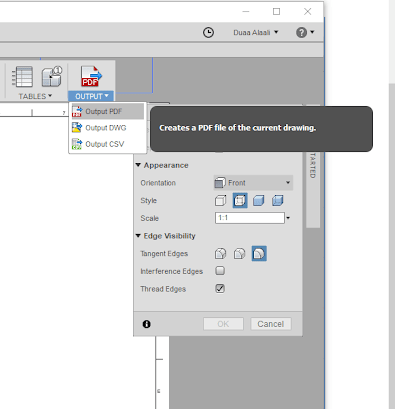Collapse the Appearance section
The width and height of the screenshot is (395, 409).
click(x=138, y=165)
